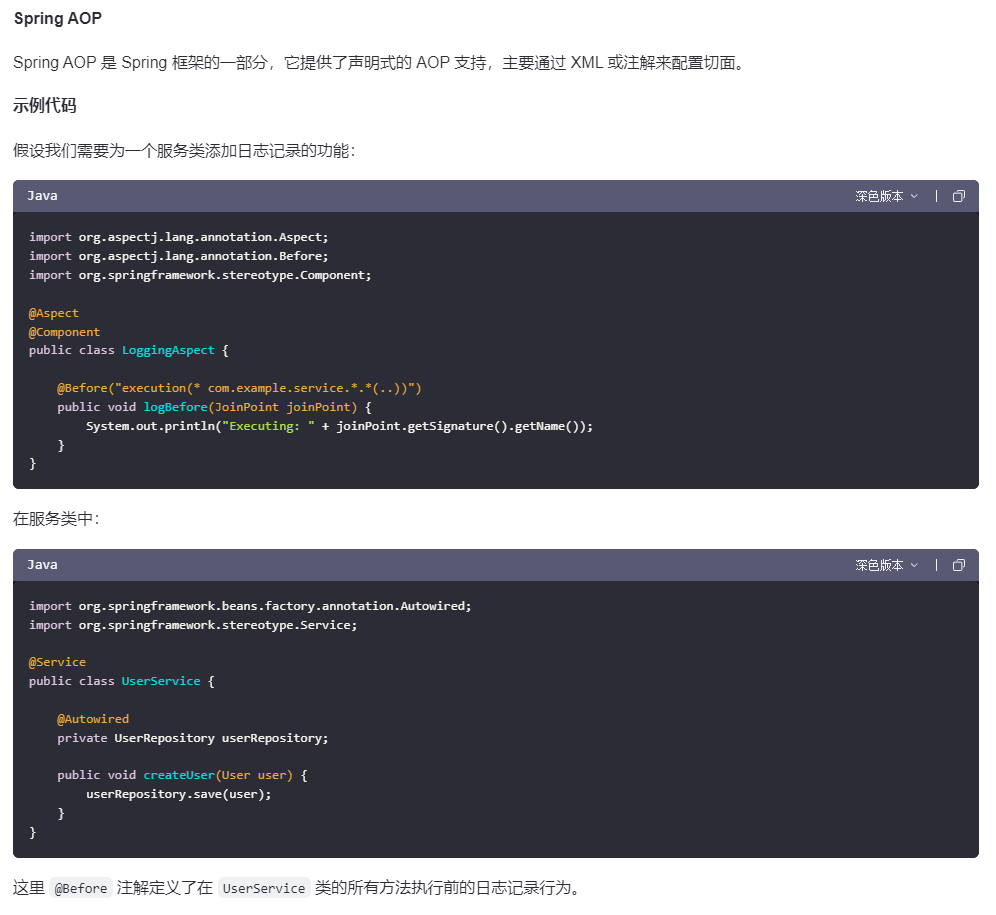996x915 pixels.
Task: Click the 示例代码 subheading
Action: 44,105
